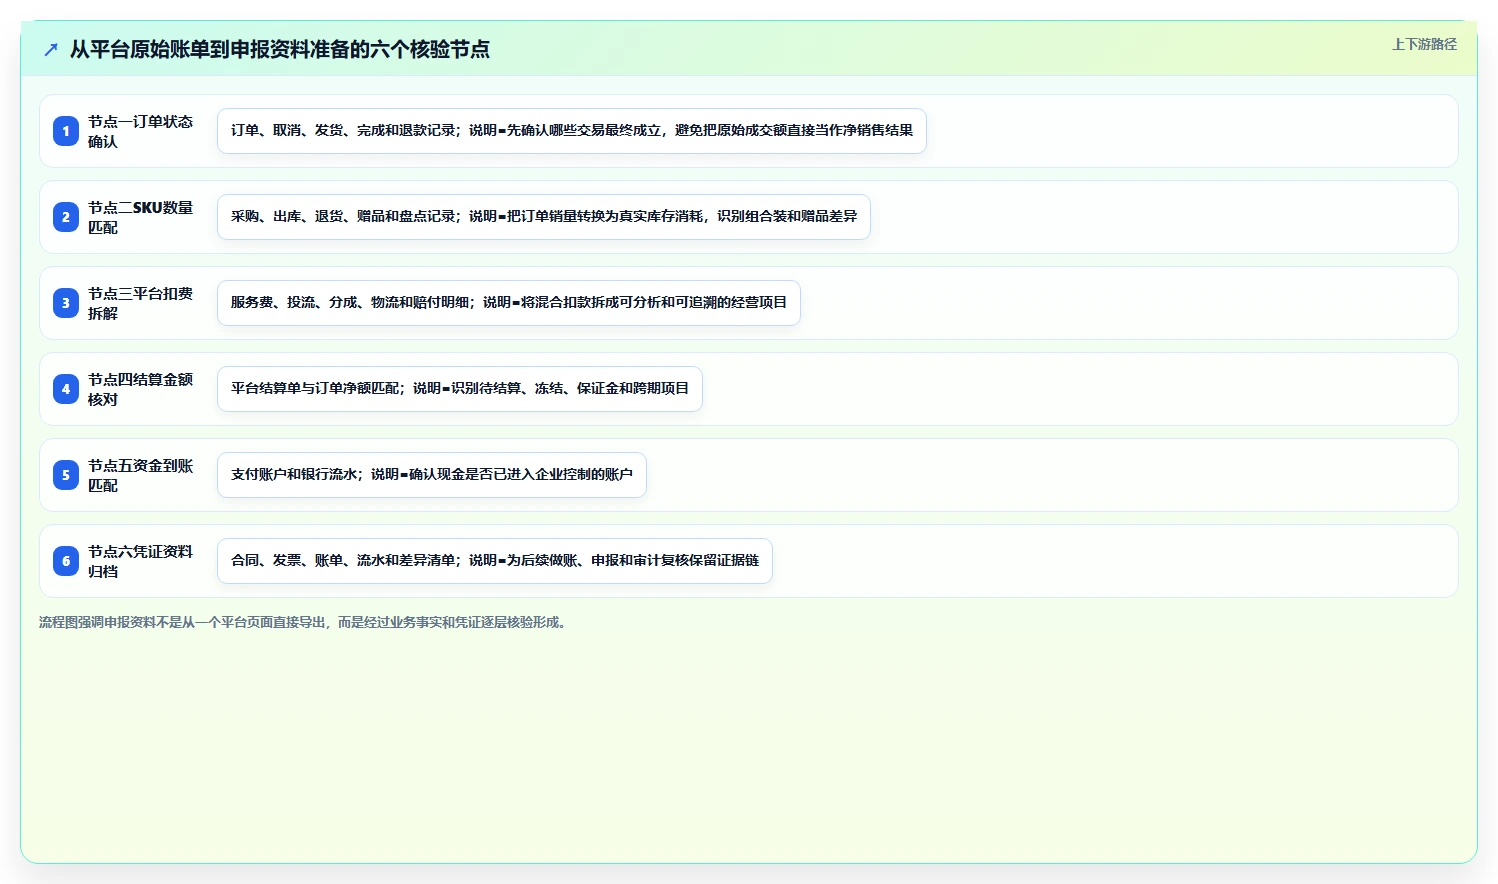Click the heading 从平台原始账单到申报资料准备的六个核验节点
The height and width of the screenshot is (884, 1498).
coord(279,49)
